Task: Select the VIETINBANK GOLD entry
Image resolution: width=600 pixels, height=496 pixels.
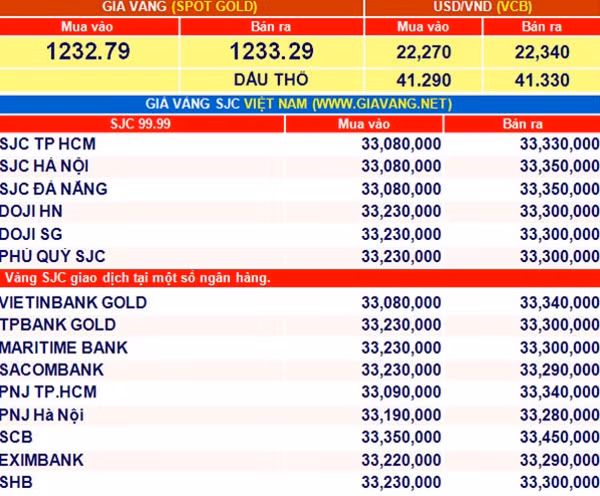Action: coord(300,302)
